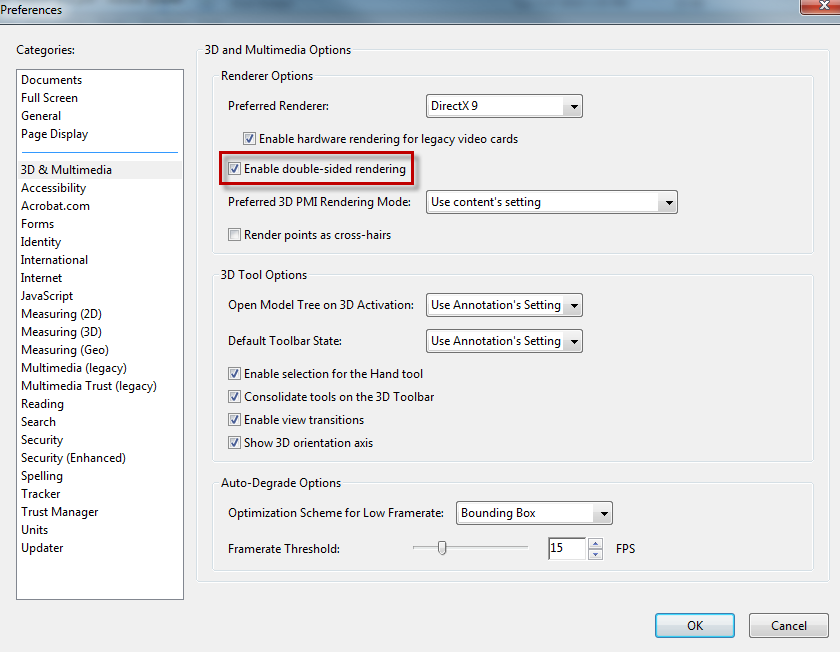Confirm preferences with OK
Viewport: 840px width, 652px height.
point(694,625)
